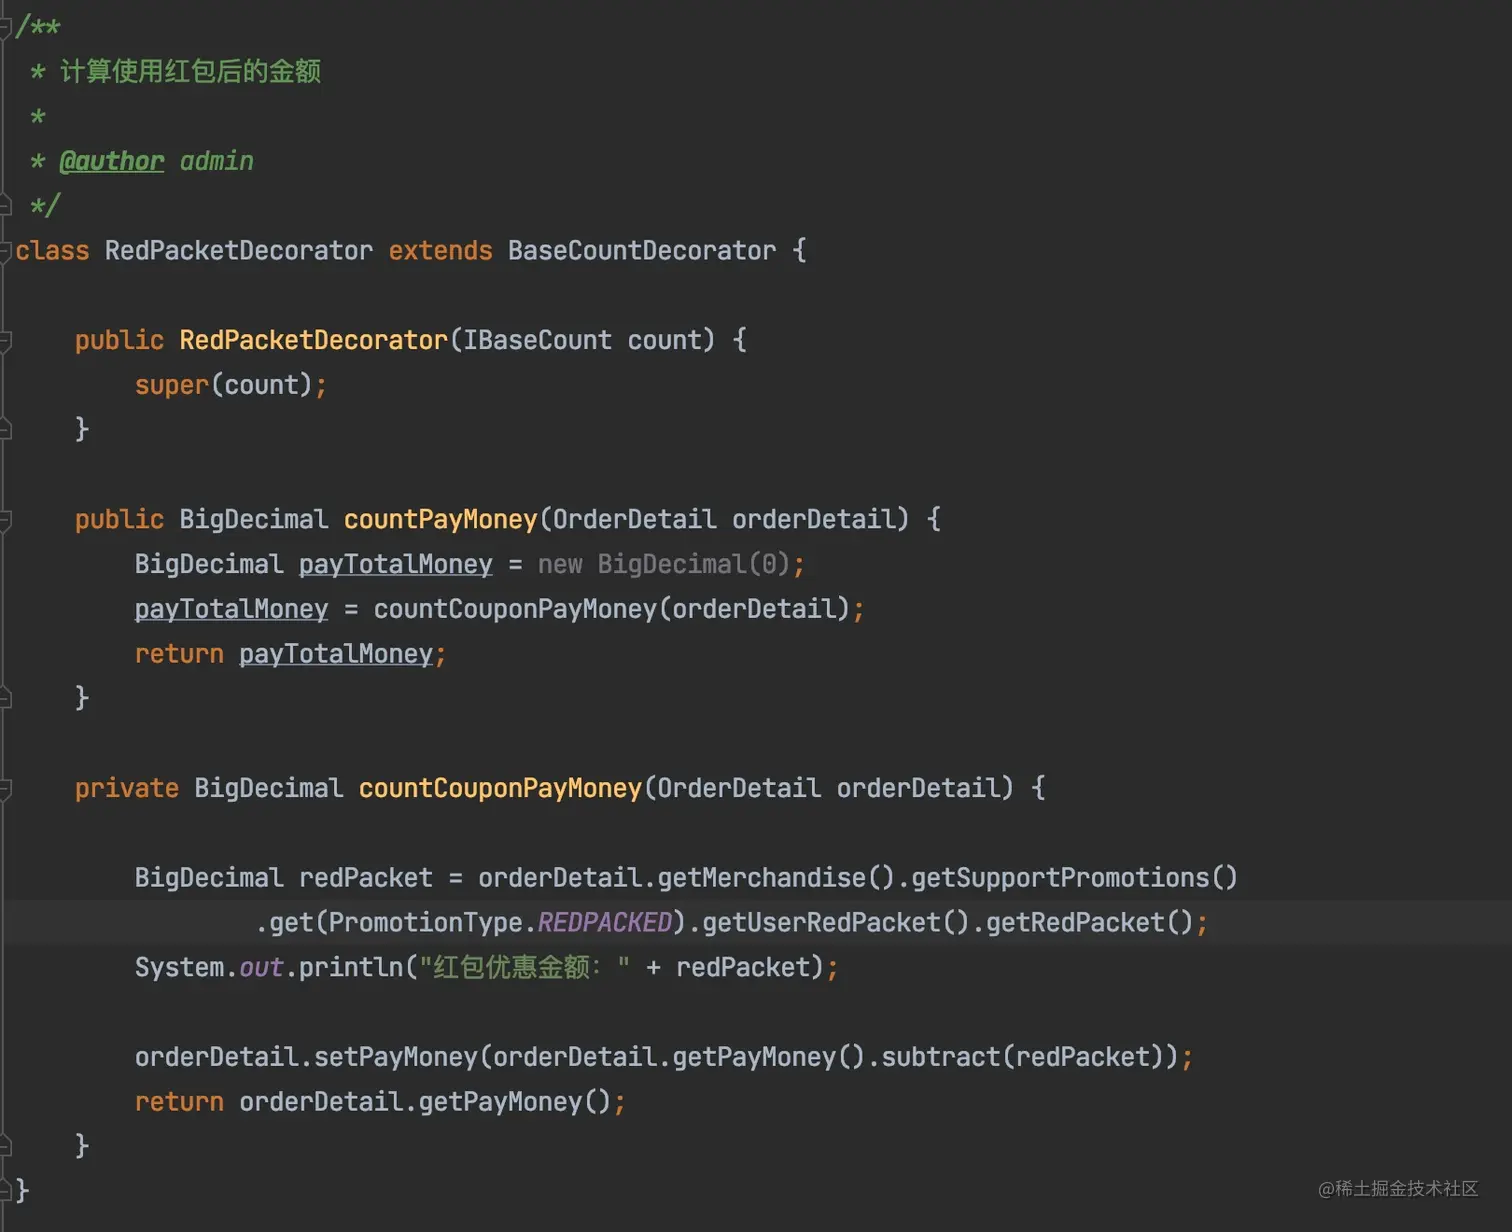Click the grayed "new BigDecimal(0)" expression
1512x1232 pixels.
pyautogui.click(x=664, y=564)
